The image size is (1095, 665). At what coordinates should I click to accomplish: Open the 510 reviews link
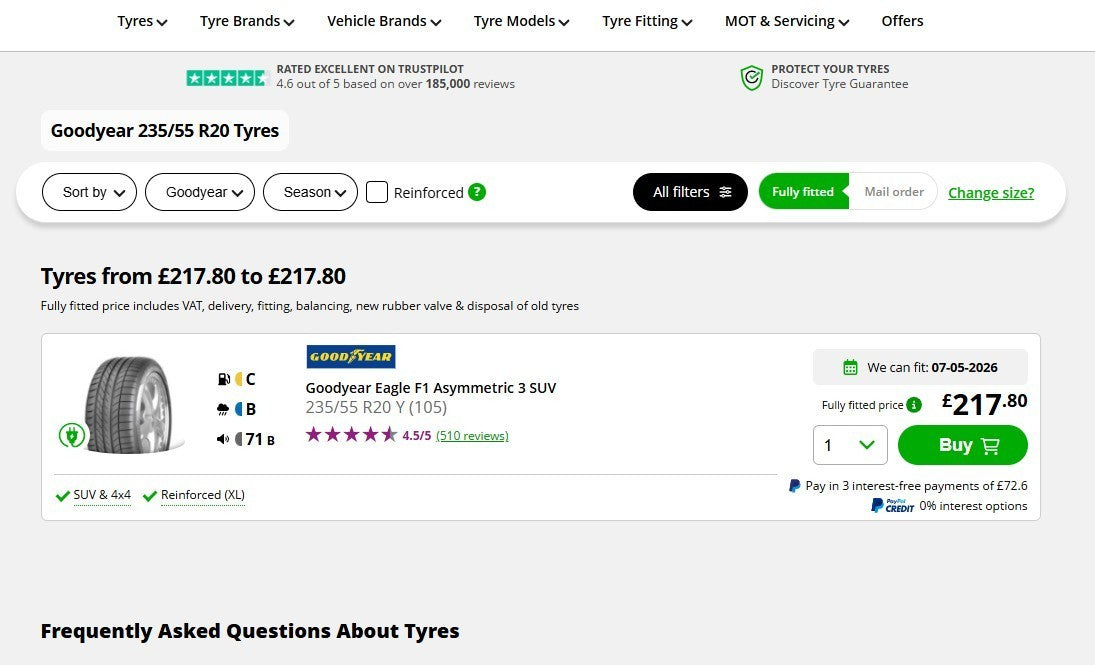[x=472, y=436]
